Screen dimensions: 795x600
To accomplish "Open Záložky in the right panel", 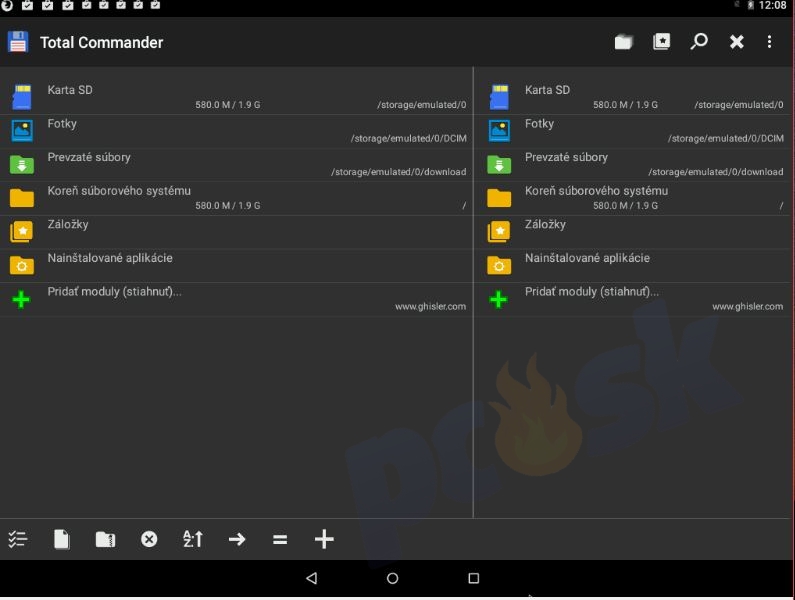I will click(x=634, y=232).
